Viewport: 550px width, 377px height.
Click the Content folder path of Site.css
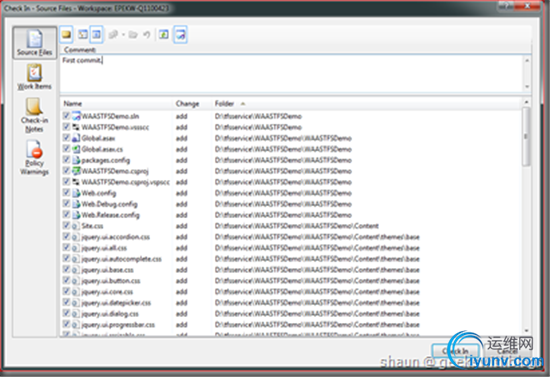(297, 226)
